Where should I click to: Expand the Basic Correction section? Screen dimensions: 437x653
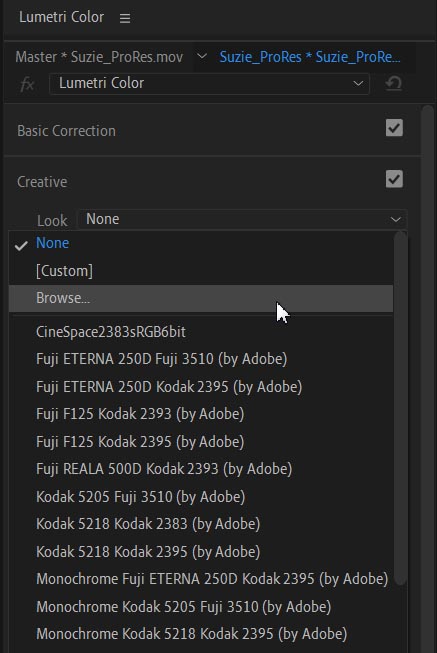(x=66, y=131)
